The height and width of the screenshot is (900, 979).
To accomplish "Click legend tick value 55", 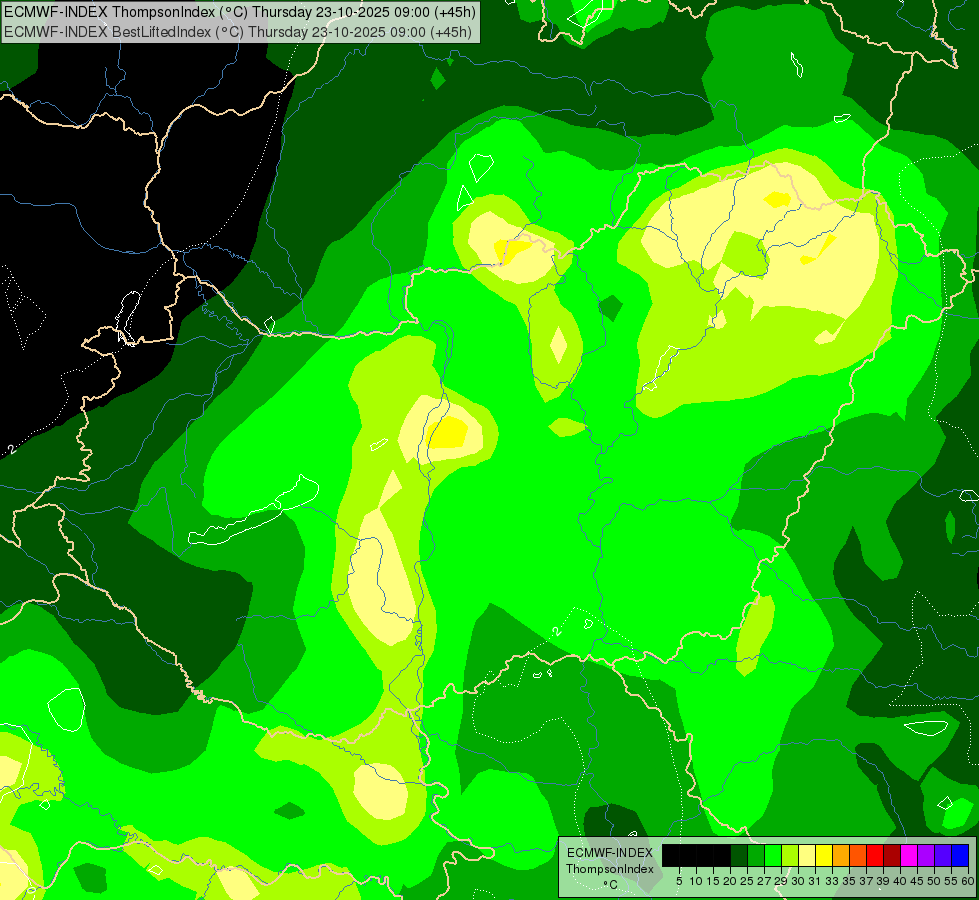I will tap(952, 881).
